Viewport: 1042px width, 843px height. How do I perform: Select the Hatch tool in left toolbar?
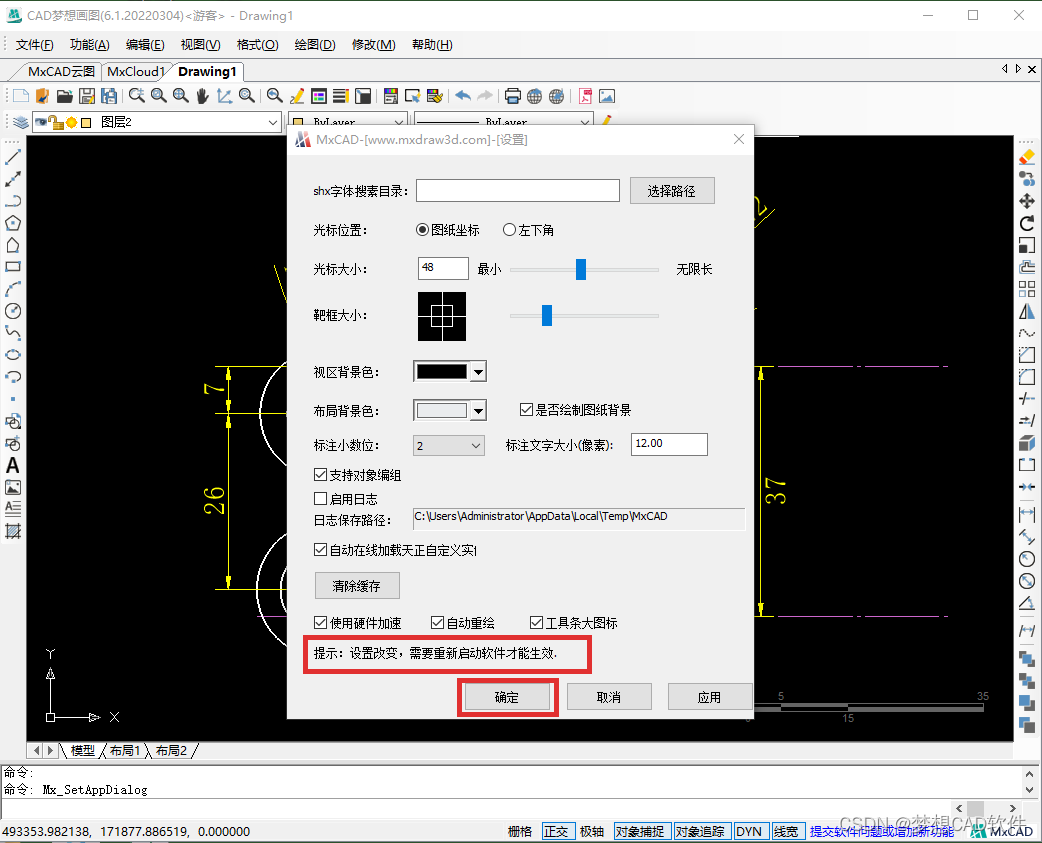point(13,531)
